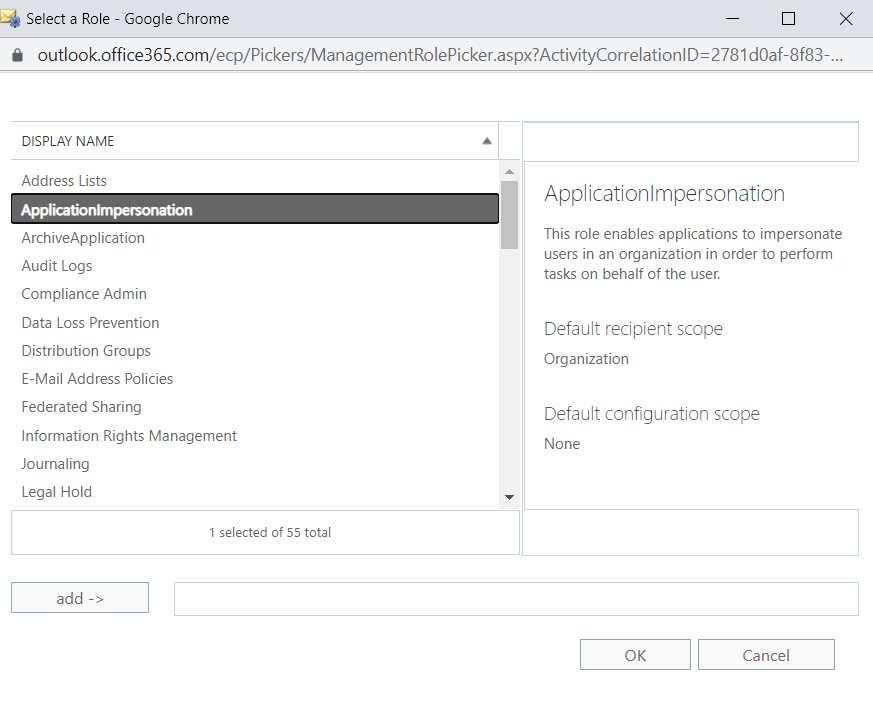This screenshot has height=705, width=873.
Task: Sort by Display Name arrow
Action: (487, 141)
